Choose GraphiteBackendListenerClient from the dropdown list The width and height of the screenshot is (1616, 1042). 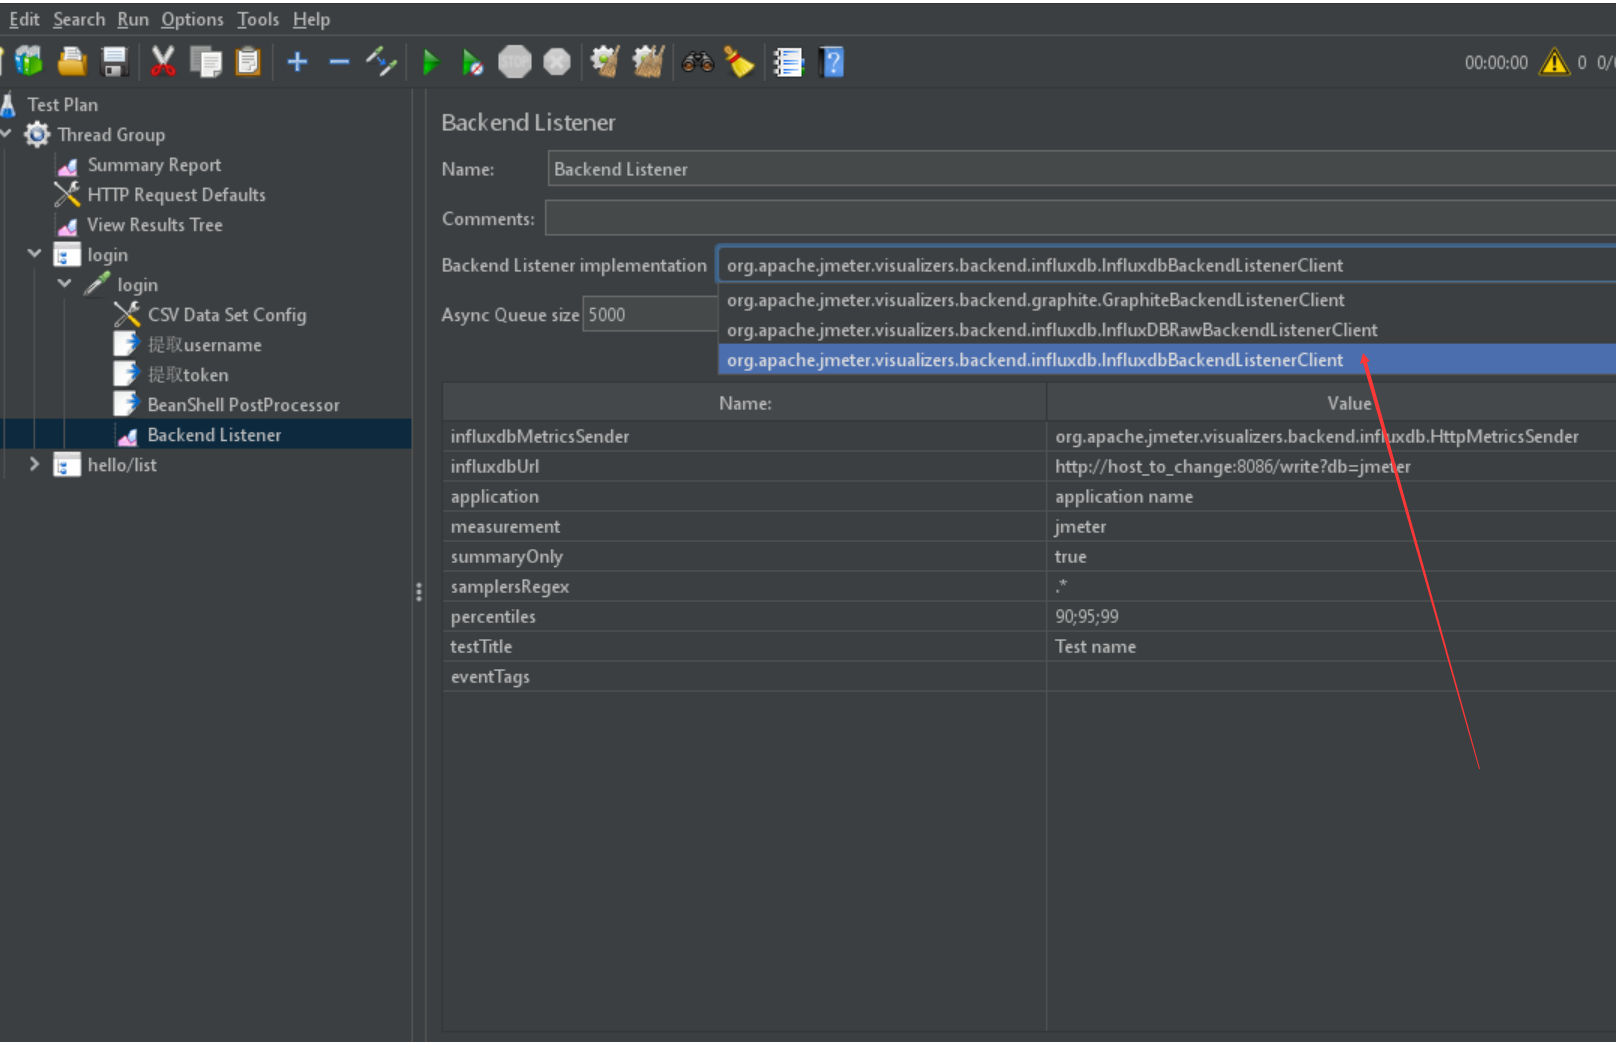pyautogui.click(x=1166, y=300)
